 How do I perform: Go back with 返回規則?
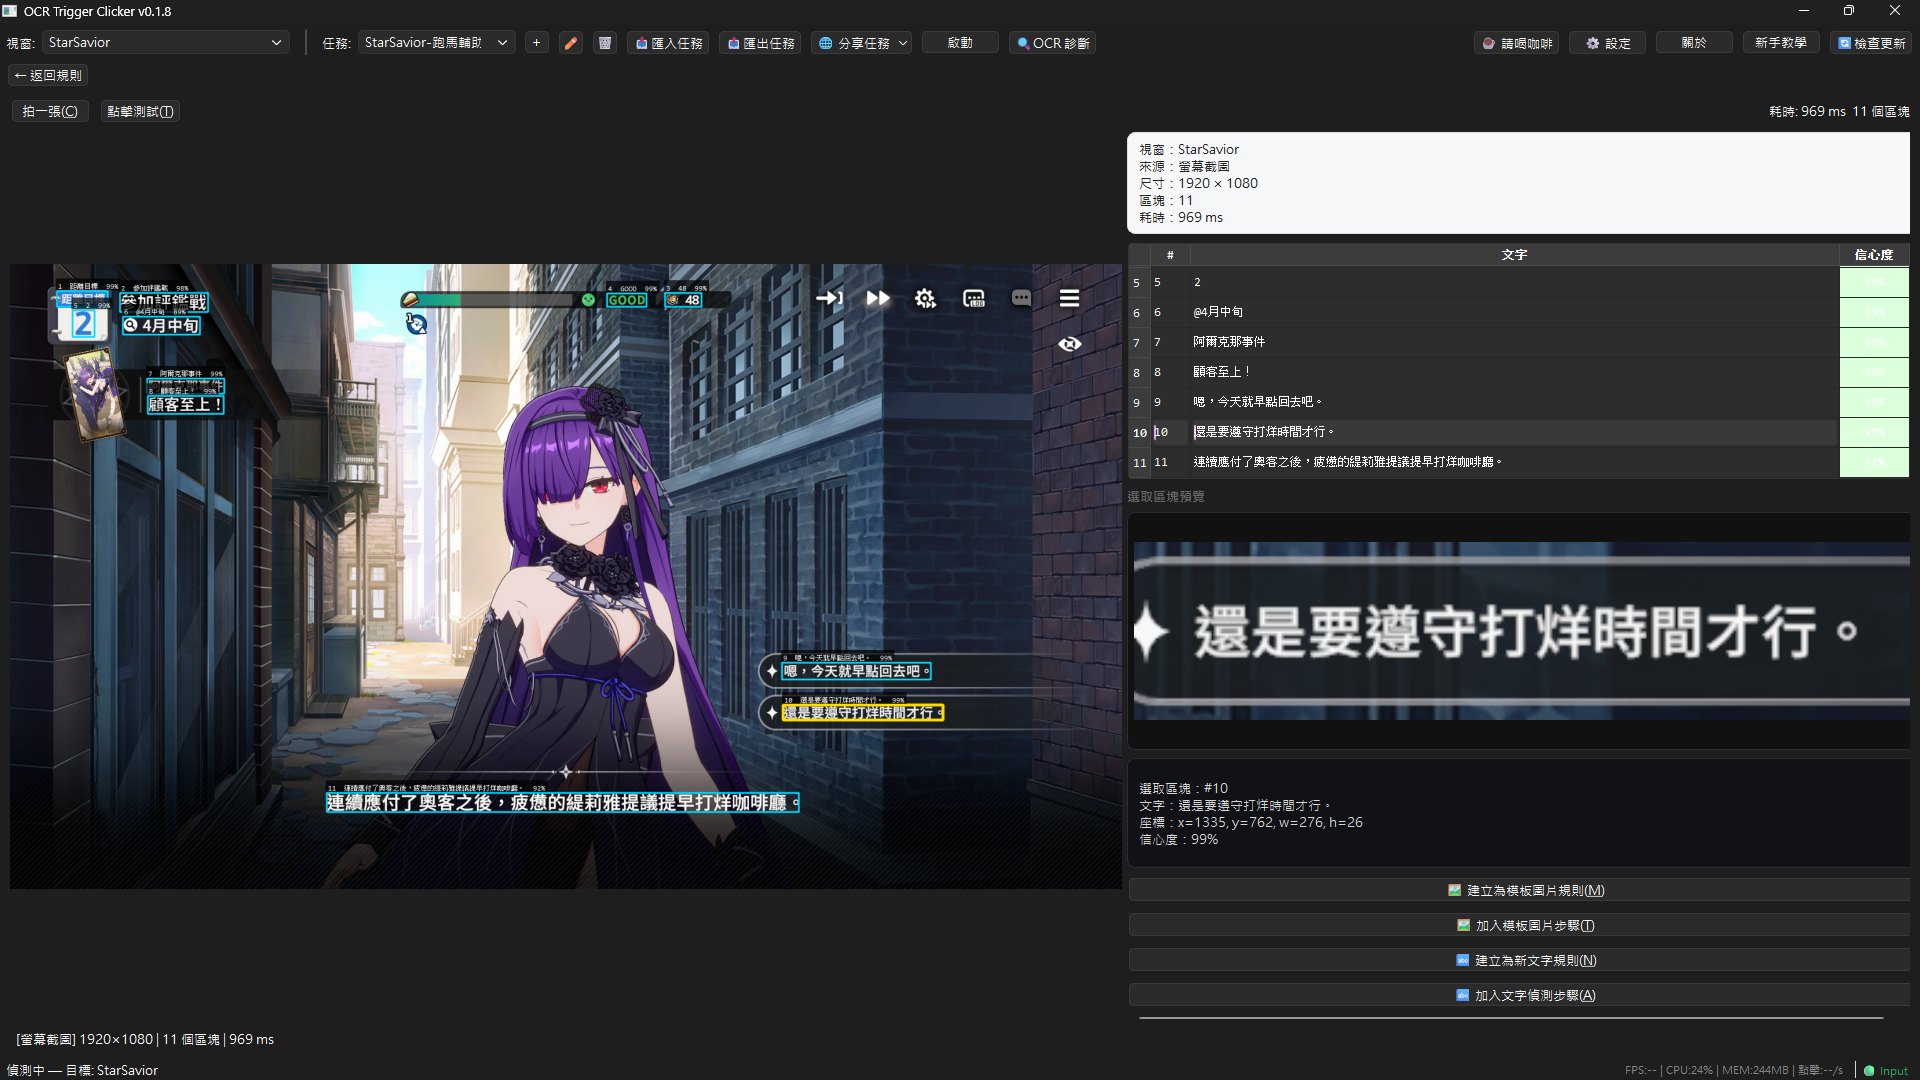[x=48, y=75]
